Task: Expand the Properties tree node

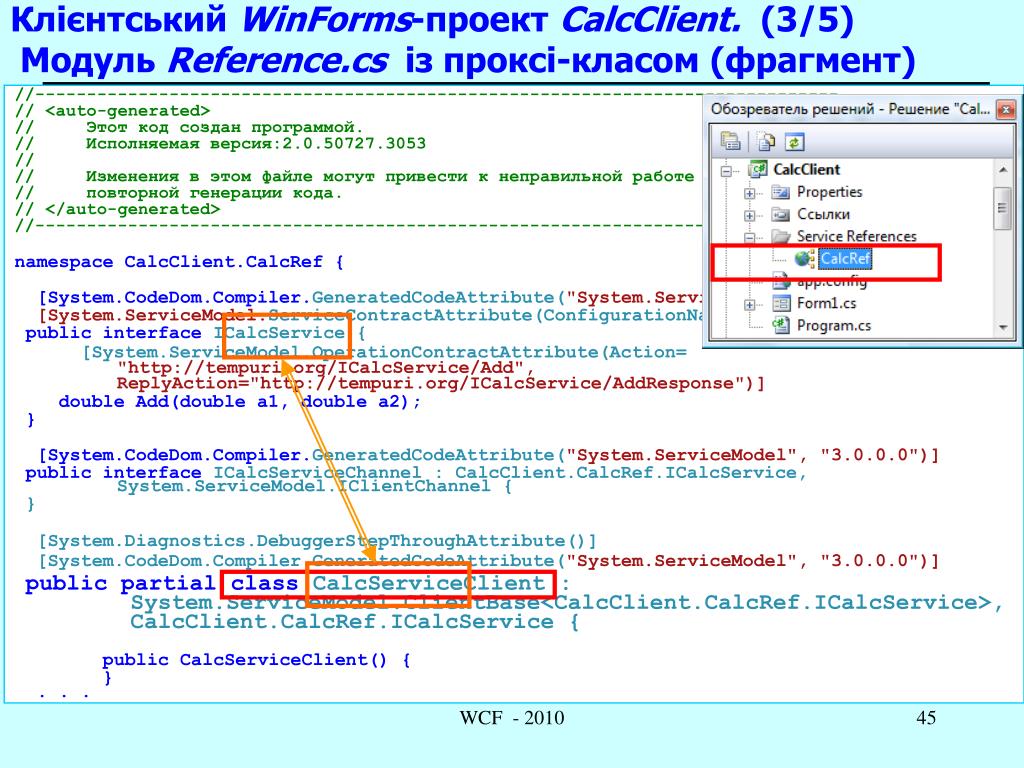Action: tap(750, 193)
